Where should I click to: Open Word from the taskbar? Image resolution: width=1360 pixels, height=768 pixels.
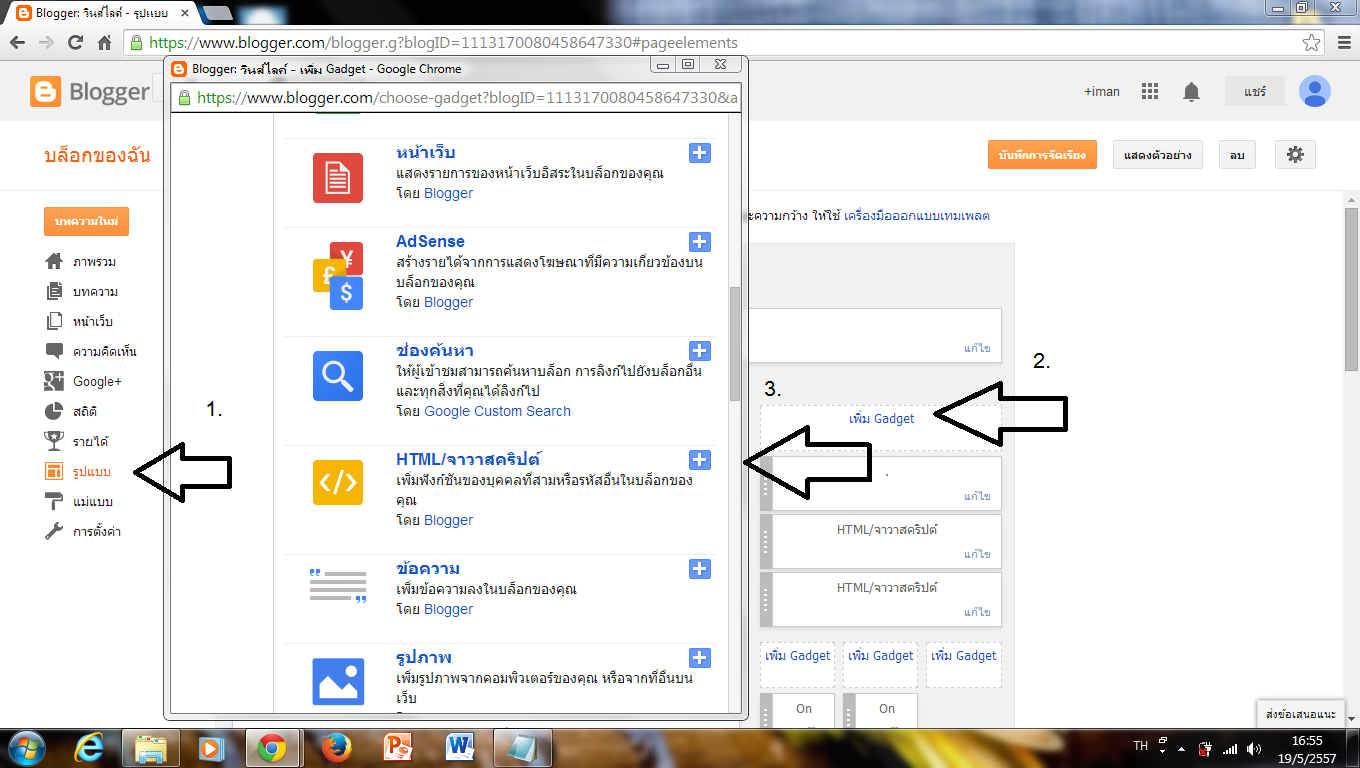[x=461, y=747]
